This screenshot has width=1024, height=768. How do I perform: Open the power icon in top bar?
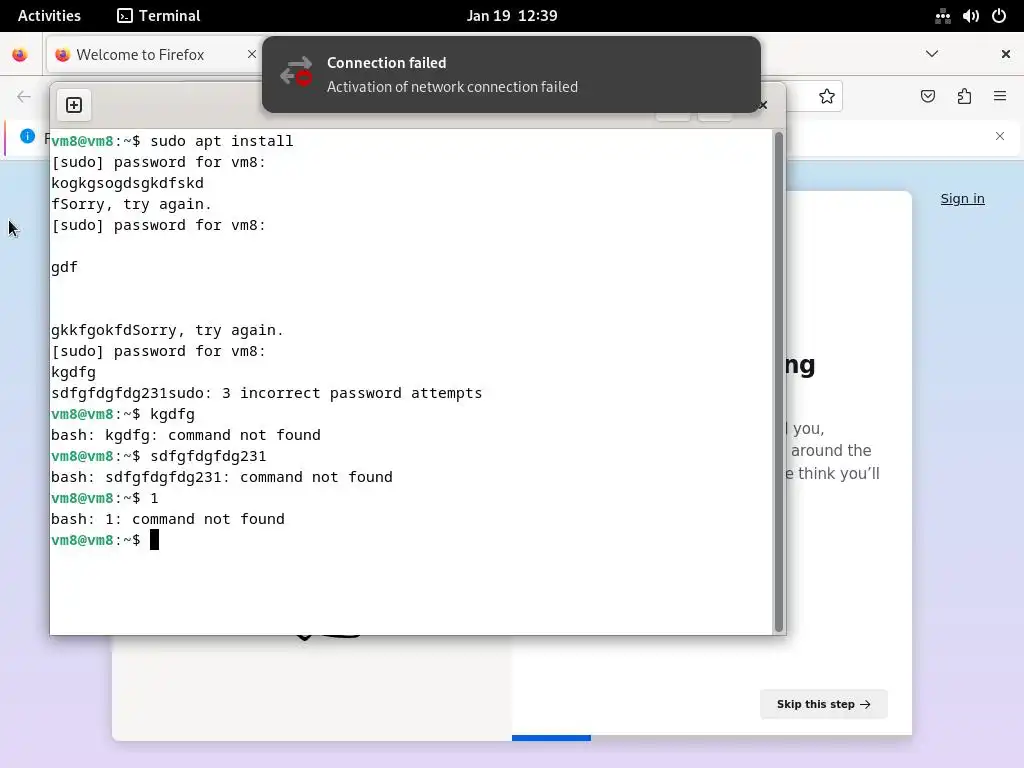999,16
